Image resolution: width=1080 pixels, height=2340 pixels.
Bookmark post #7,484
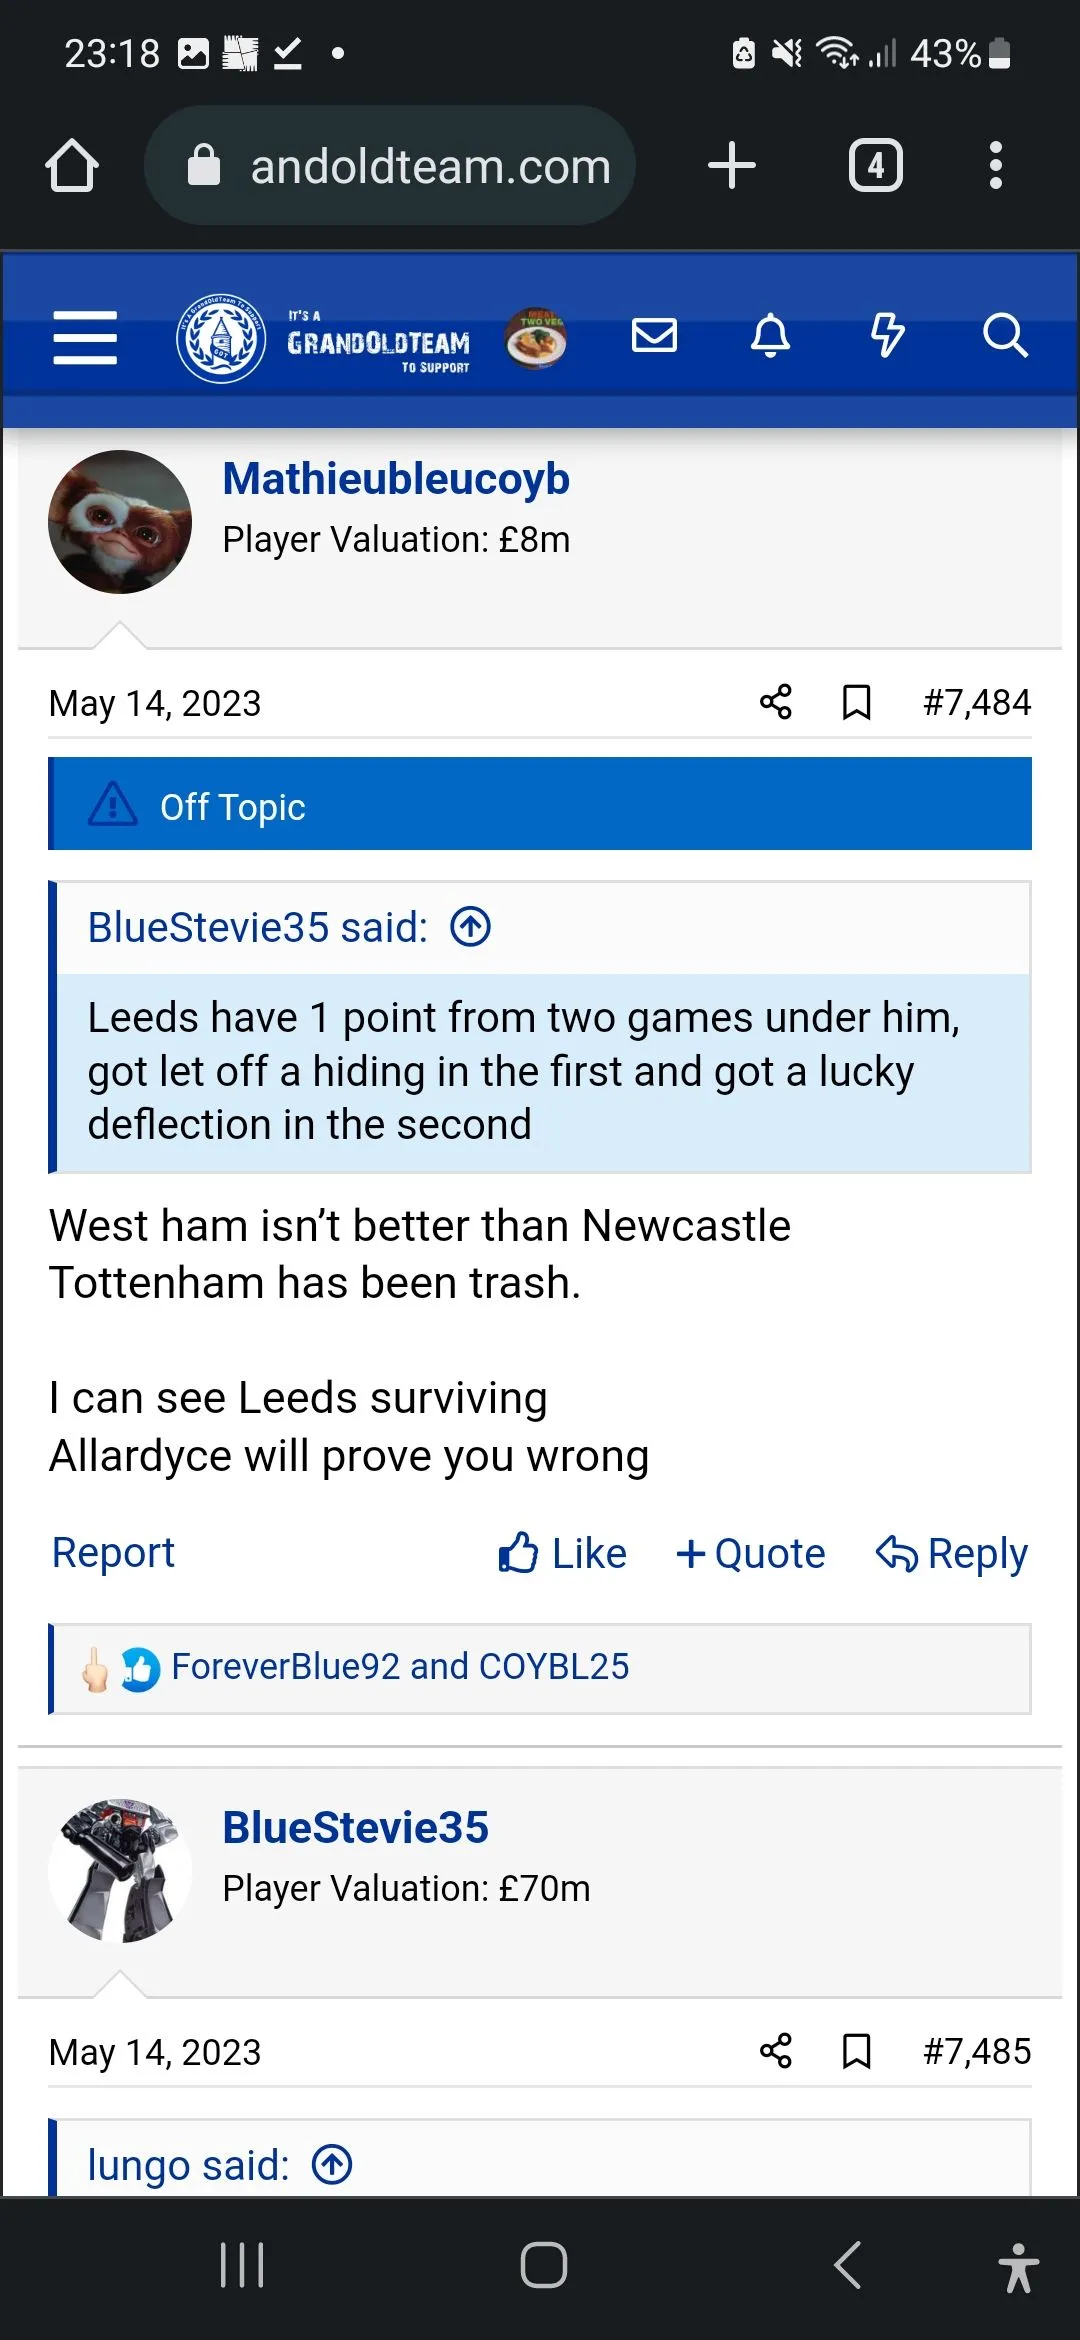pos(856,702)
